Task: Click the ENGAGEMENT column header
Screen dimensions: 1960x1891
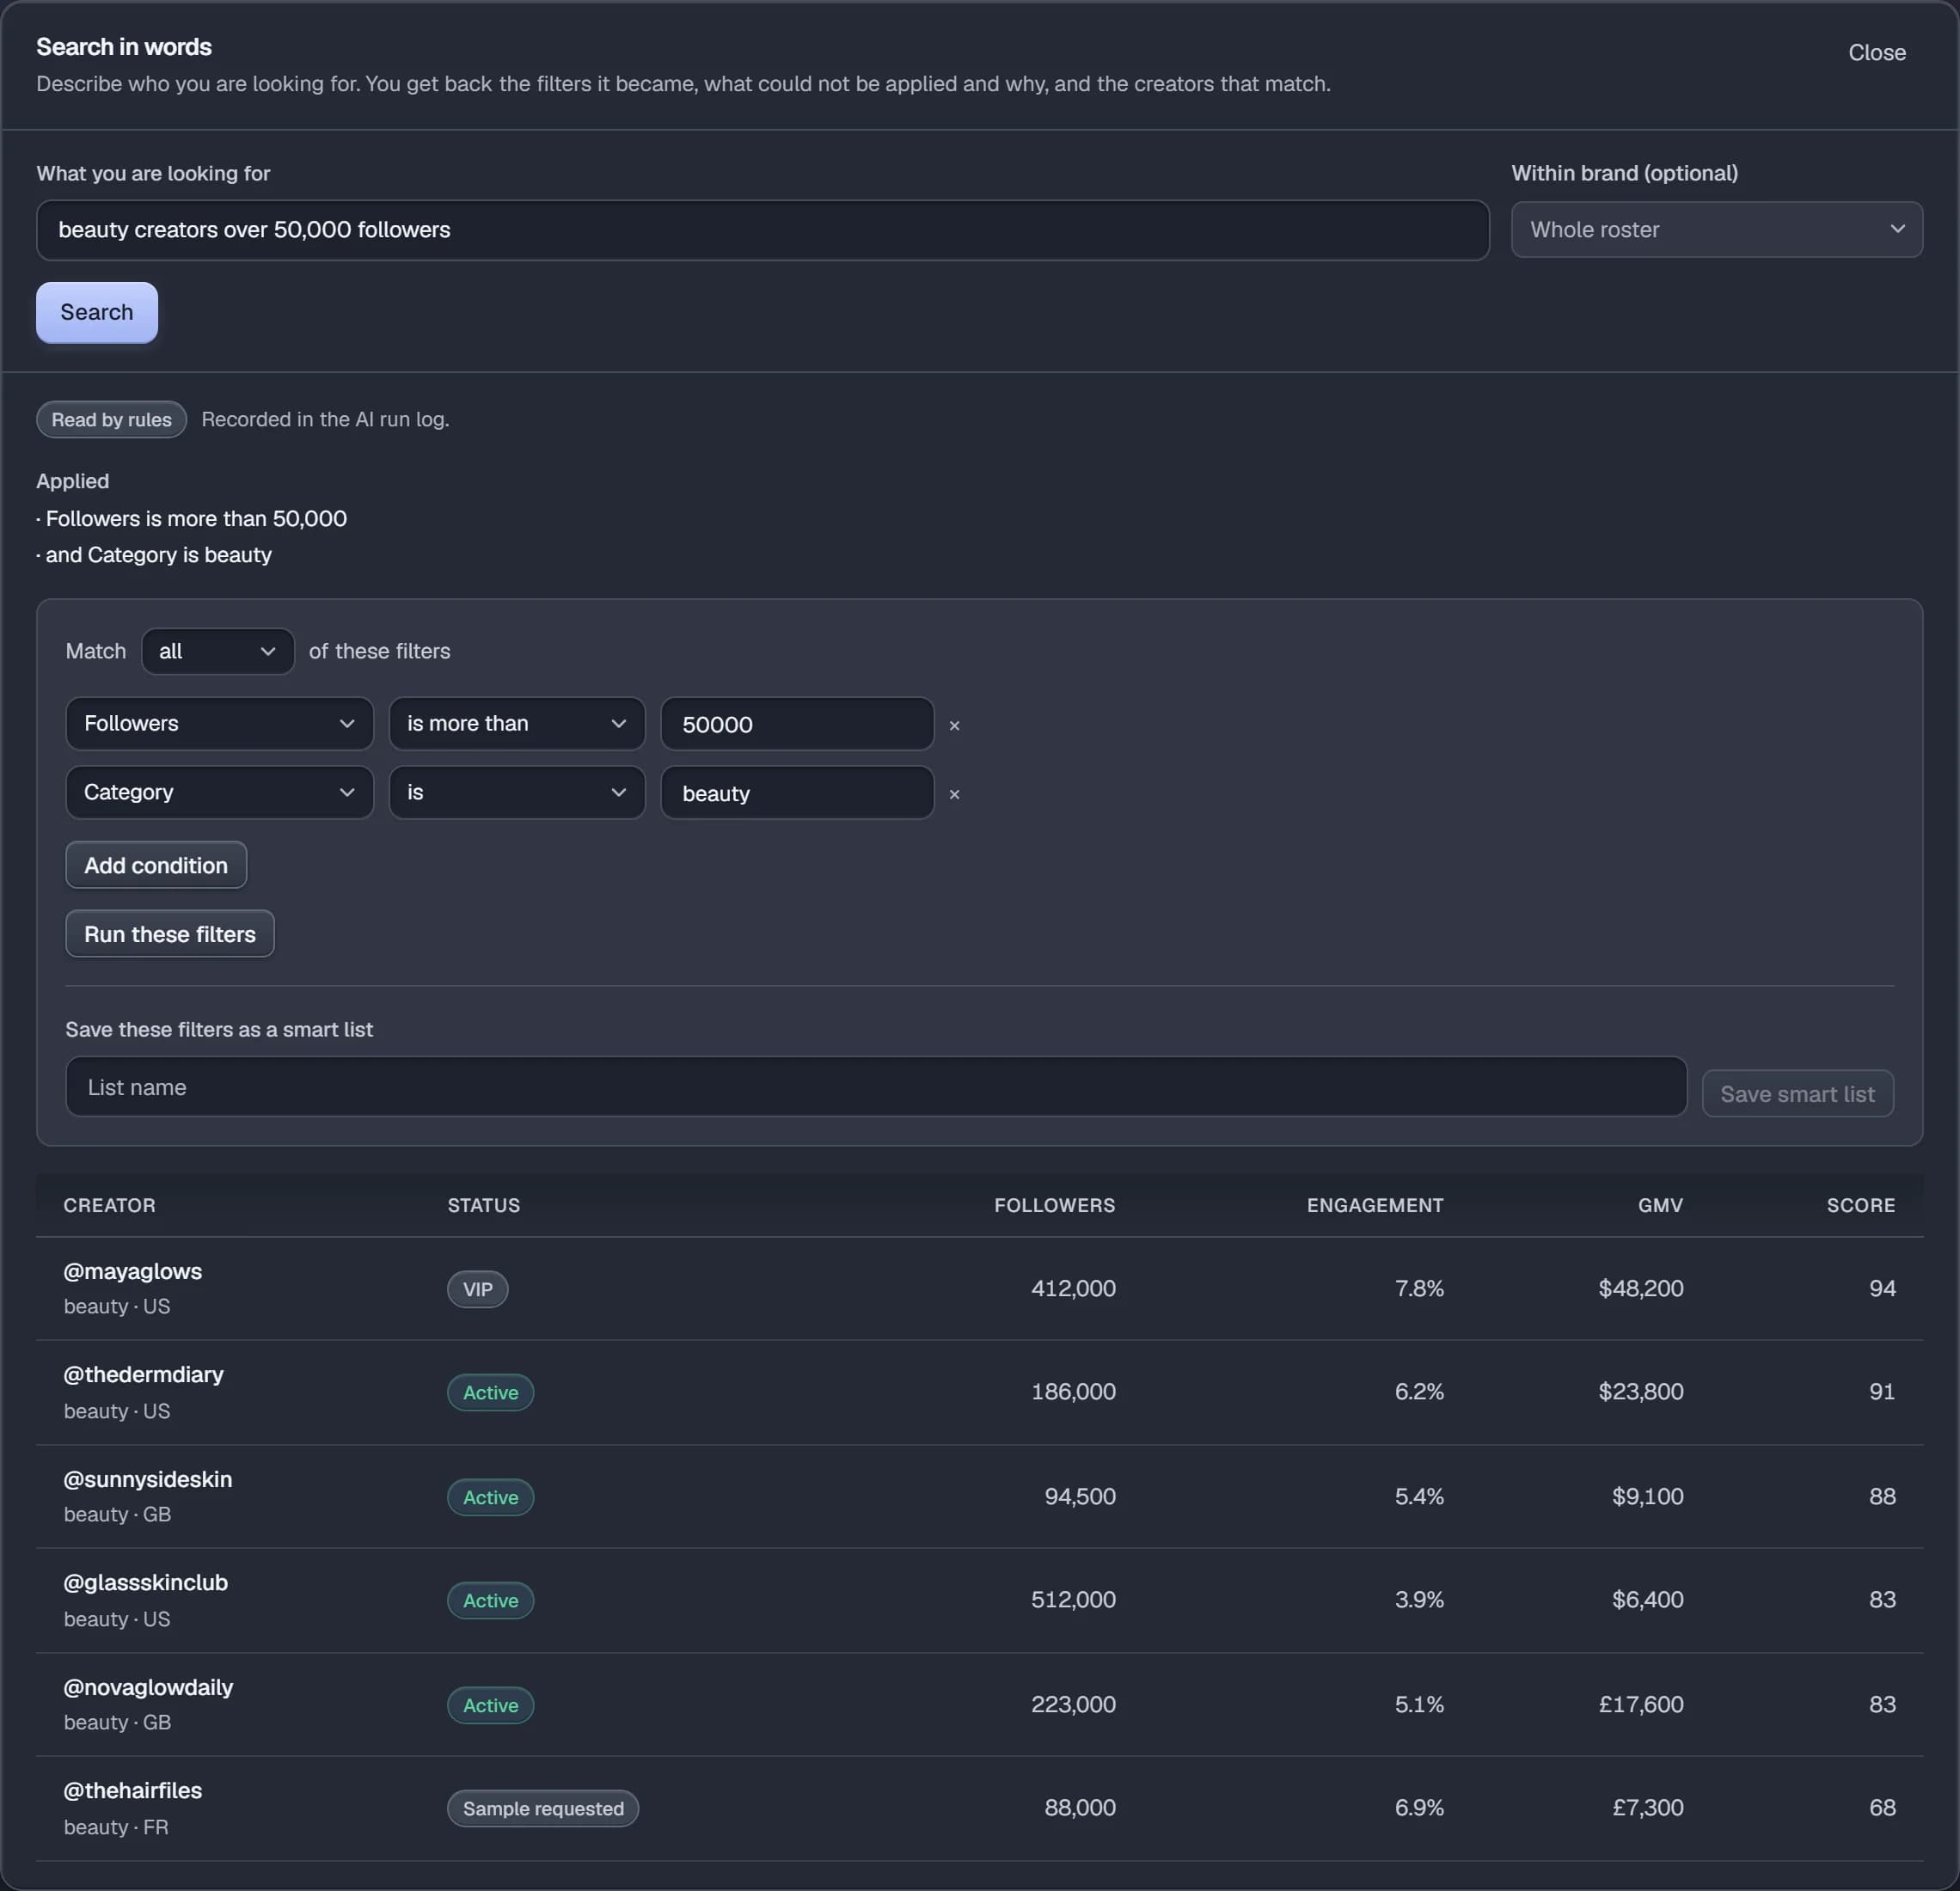Action: pos(1375,1205)
